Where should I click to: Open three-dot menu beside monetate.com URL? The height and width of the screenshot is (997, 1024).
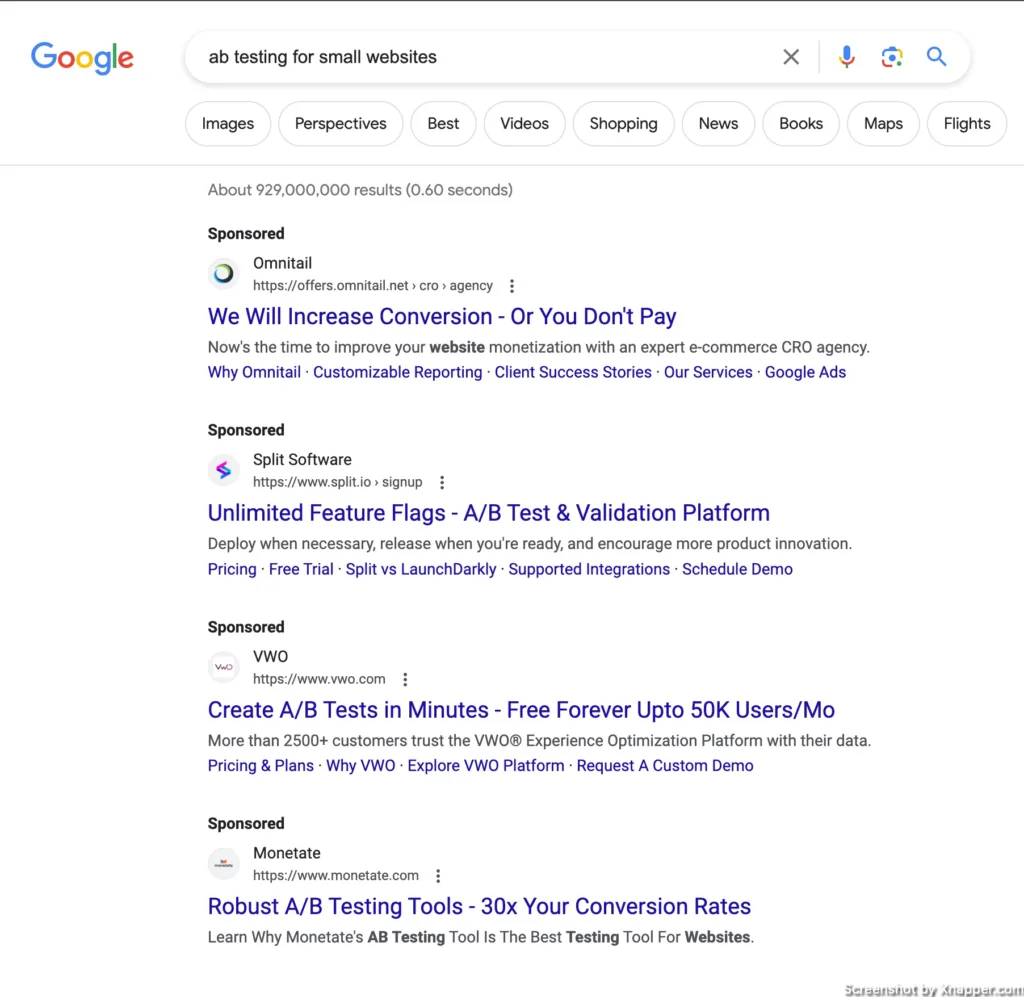(x=438, y=876)
